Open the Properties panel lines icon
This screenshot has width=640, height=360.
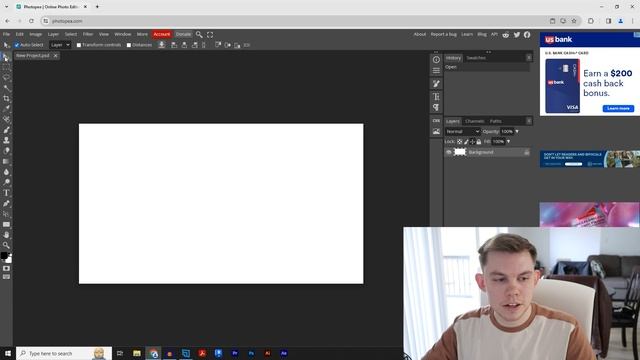coord(436,71)
